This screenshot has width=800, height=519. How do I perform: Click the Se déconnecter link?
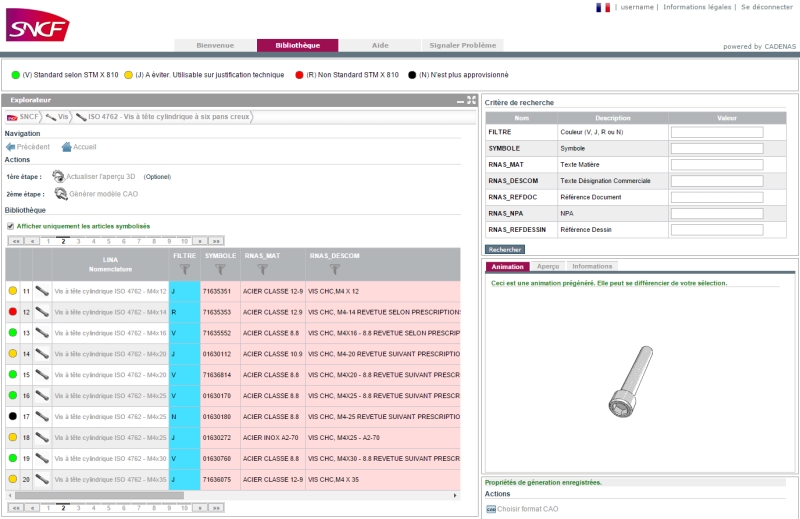click(x=766, y=7)
